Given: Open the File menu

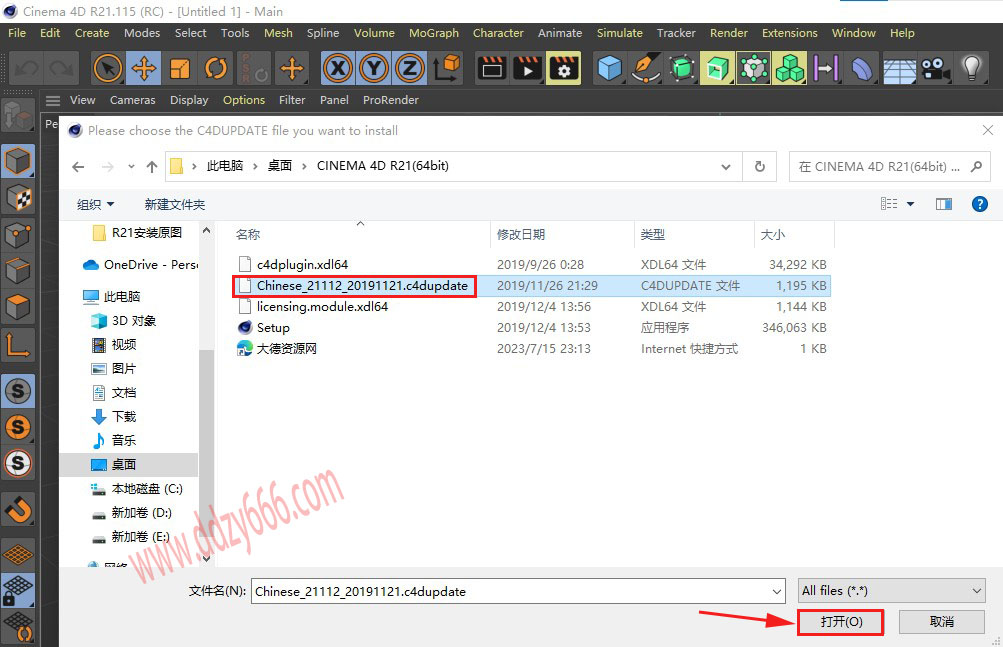Looking at the screenshot, I should click(17, 33).
